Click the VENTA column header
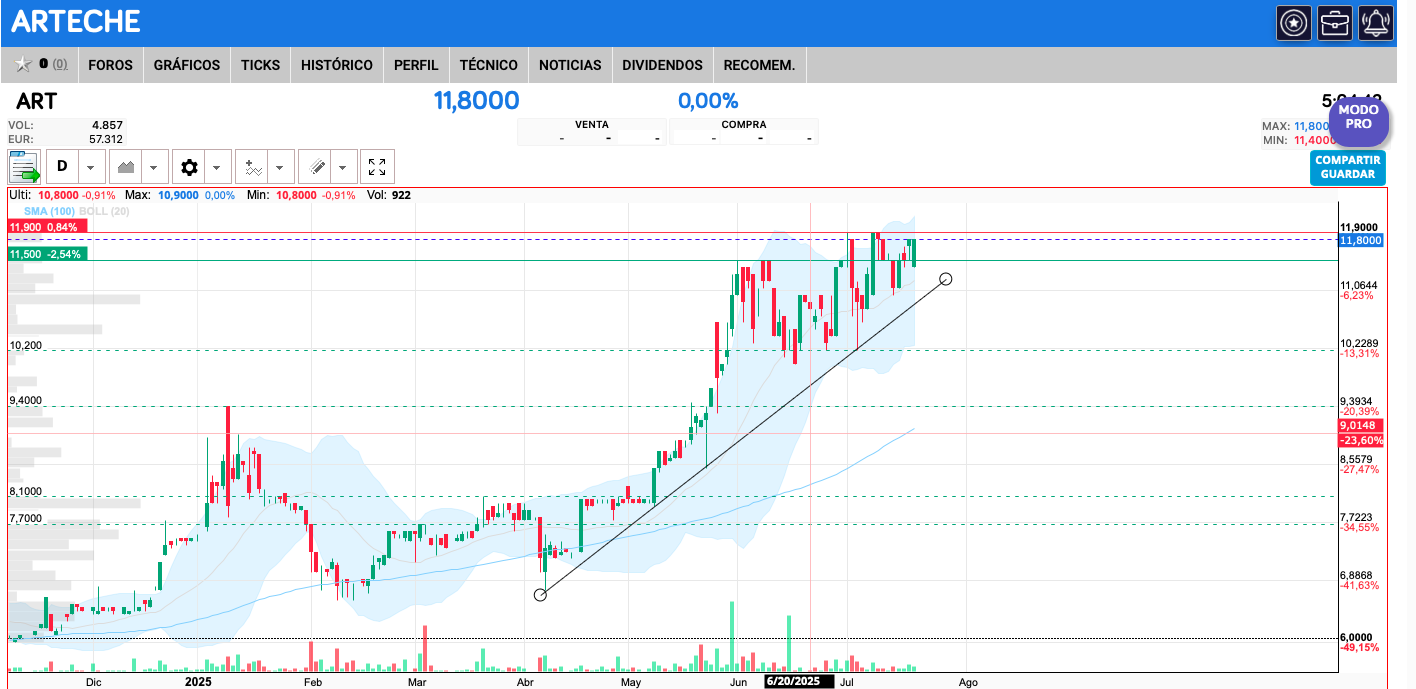Viewport: 1416px width, 689px height. point(592,125)
